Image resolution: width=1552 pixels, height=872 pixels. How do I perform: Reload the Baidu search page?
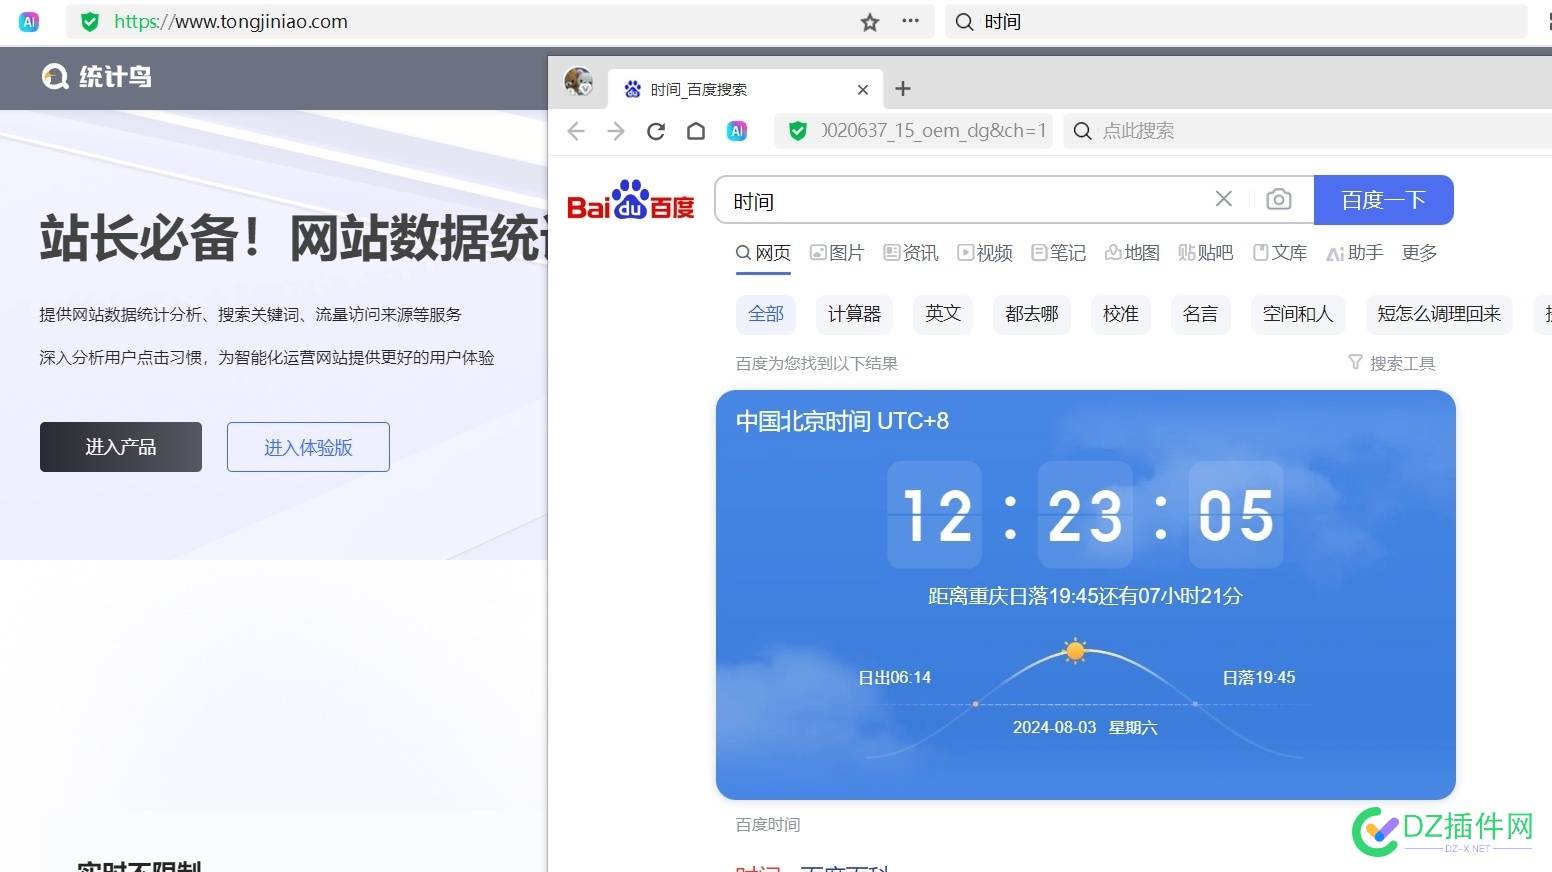[x=656, y=131]
